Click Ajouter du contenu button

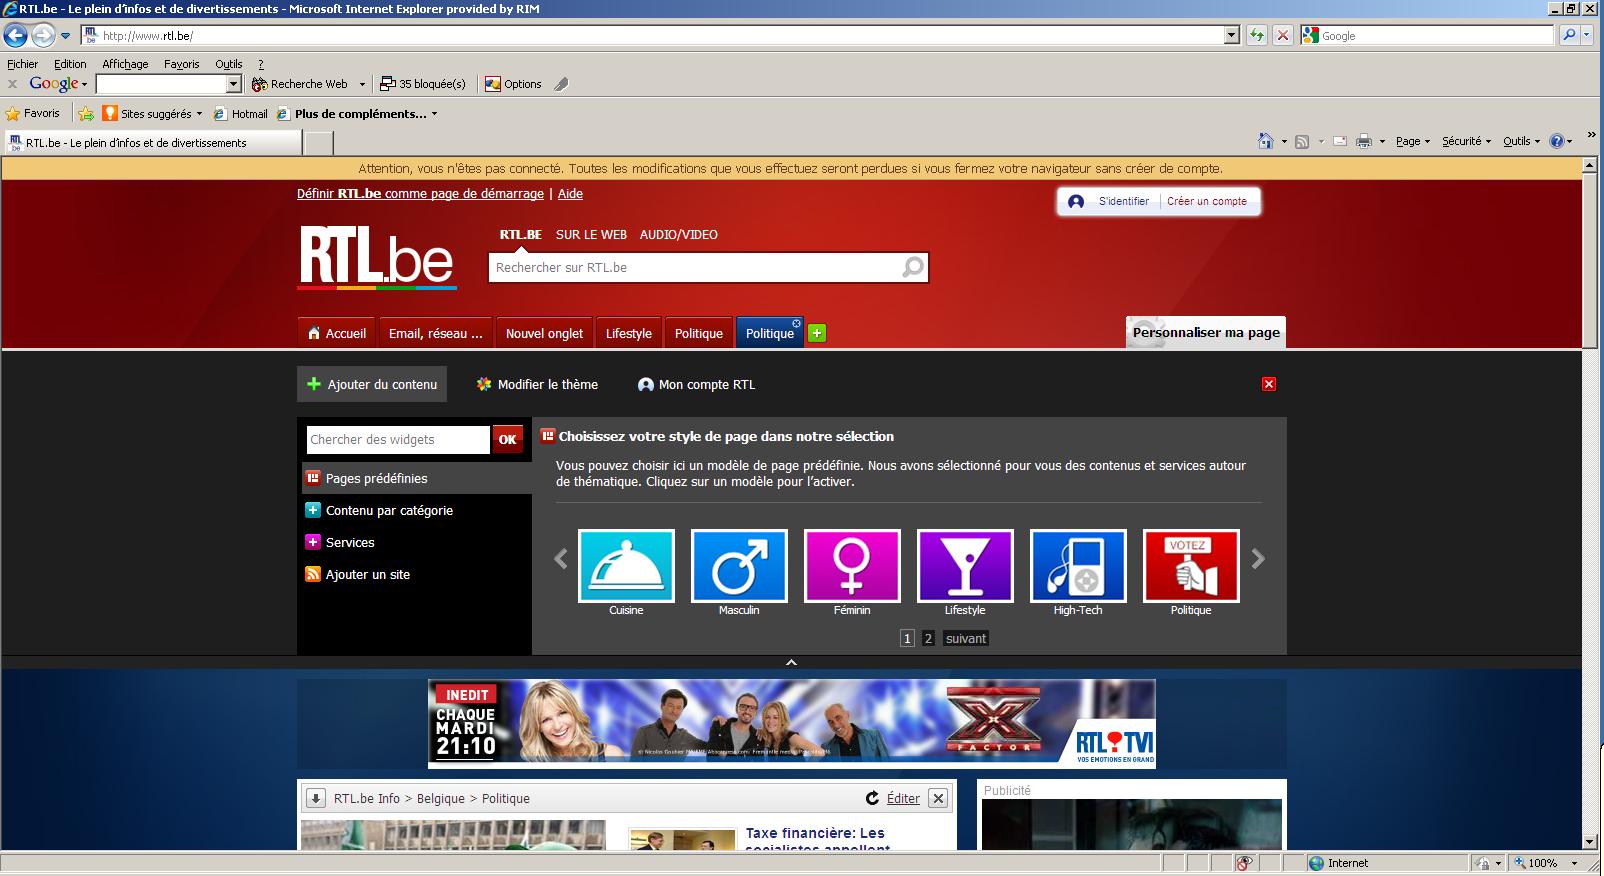[372, 384]
